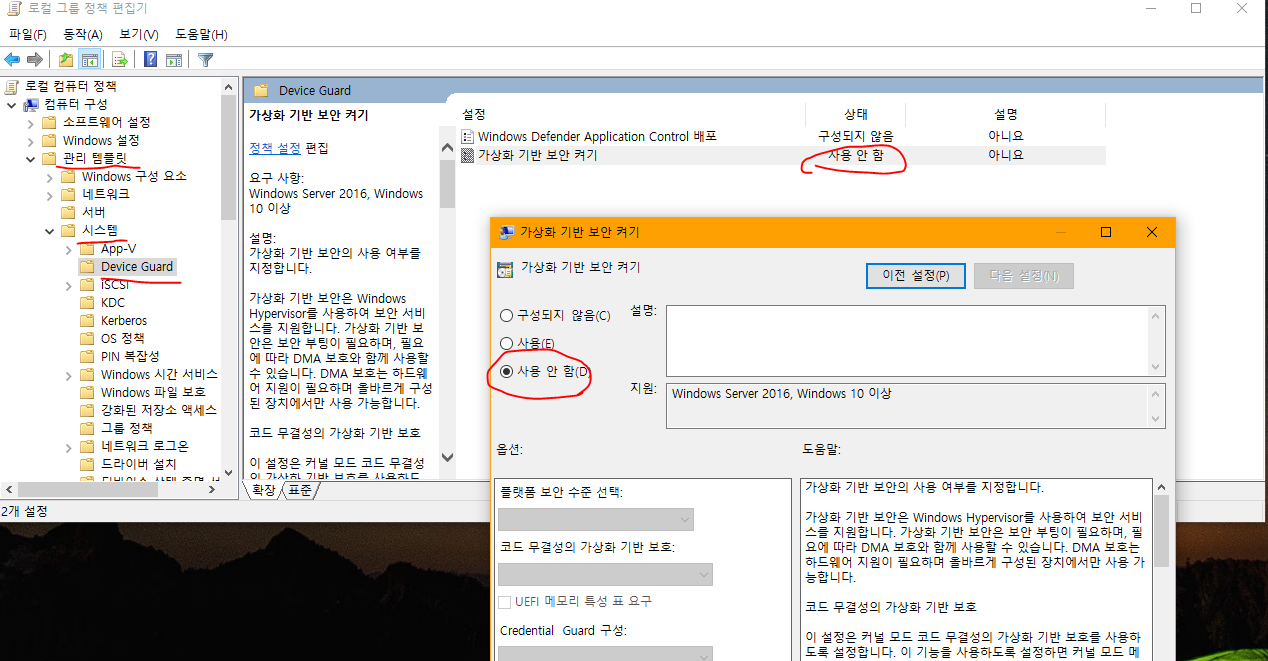Click the 이전 설정(P) button
The width and height of the screenshot is (1268, 661).
point(916,276)
